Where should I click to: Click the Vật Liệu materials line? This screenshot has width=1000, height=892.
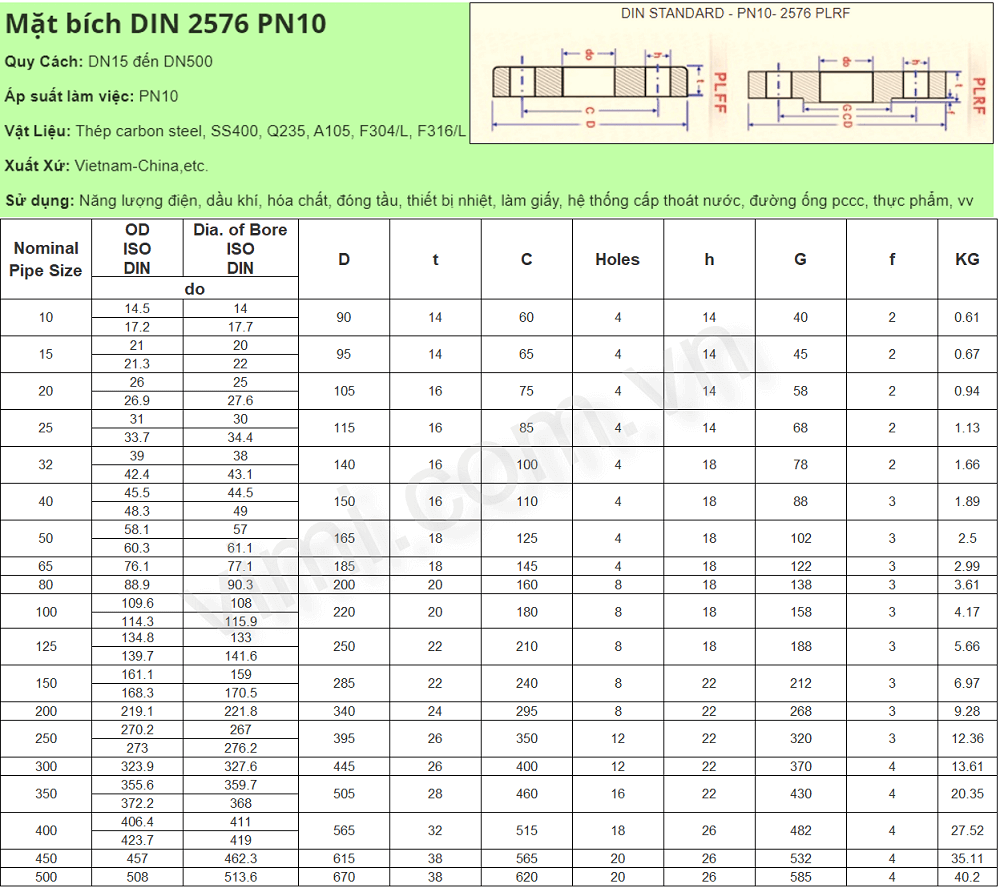pos(235,131)
